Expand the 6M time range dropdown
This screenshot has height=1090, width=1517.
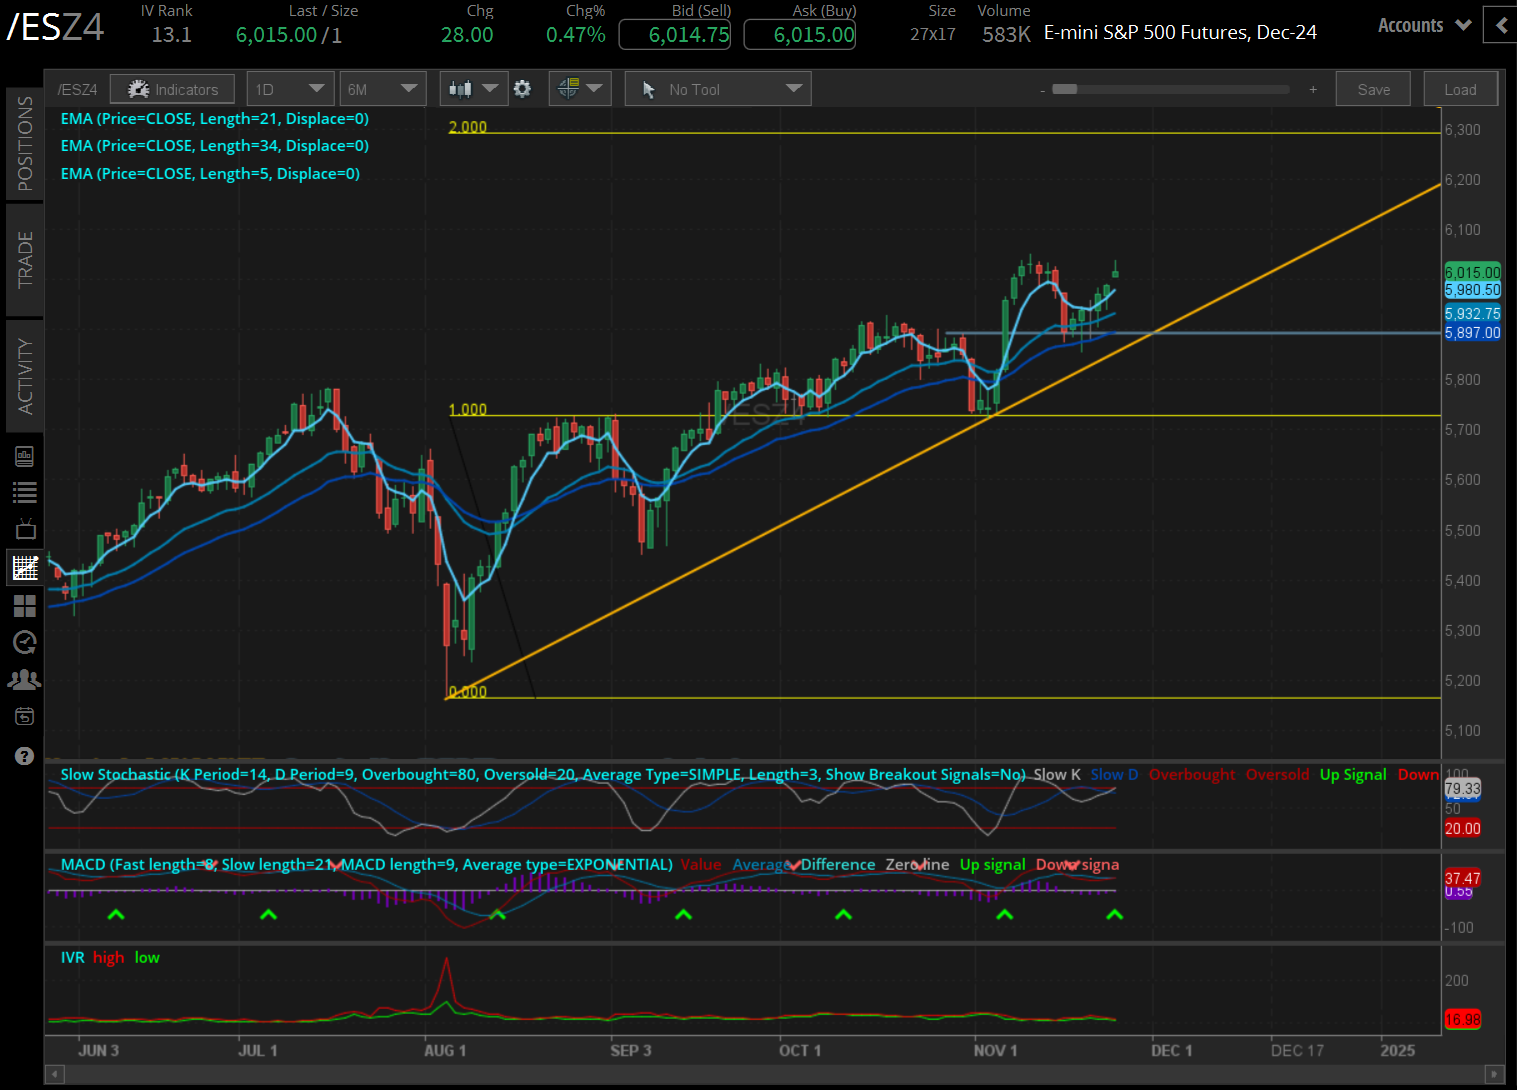pos(383,88)
